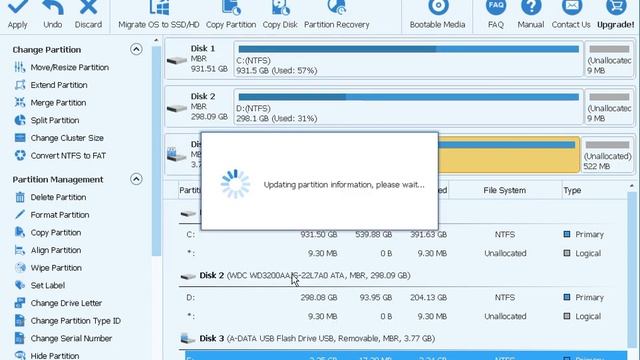The width and height of the screenshot is (640, 360).
Task: Select Disk 1 unallocated 9 MB block
Action: coord(609,59)
